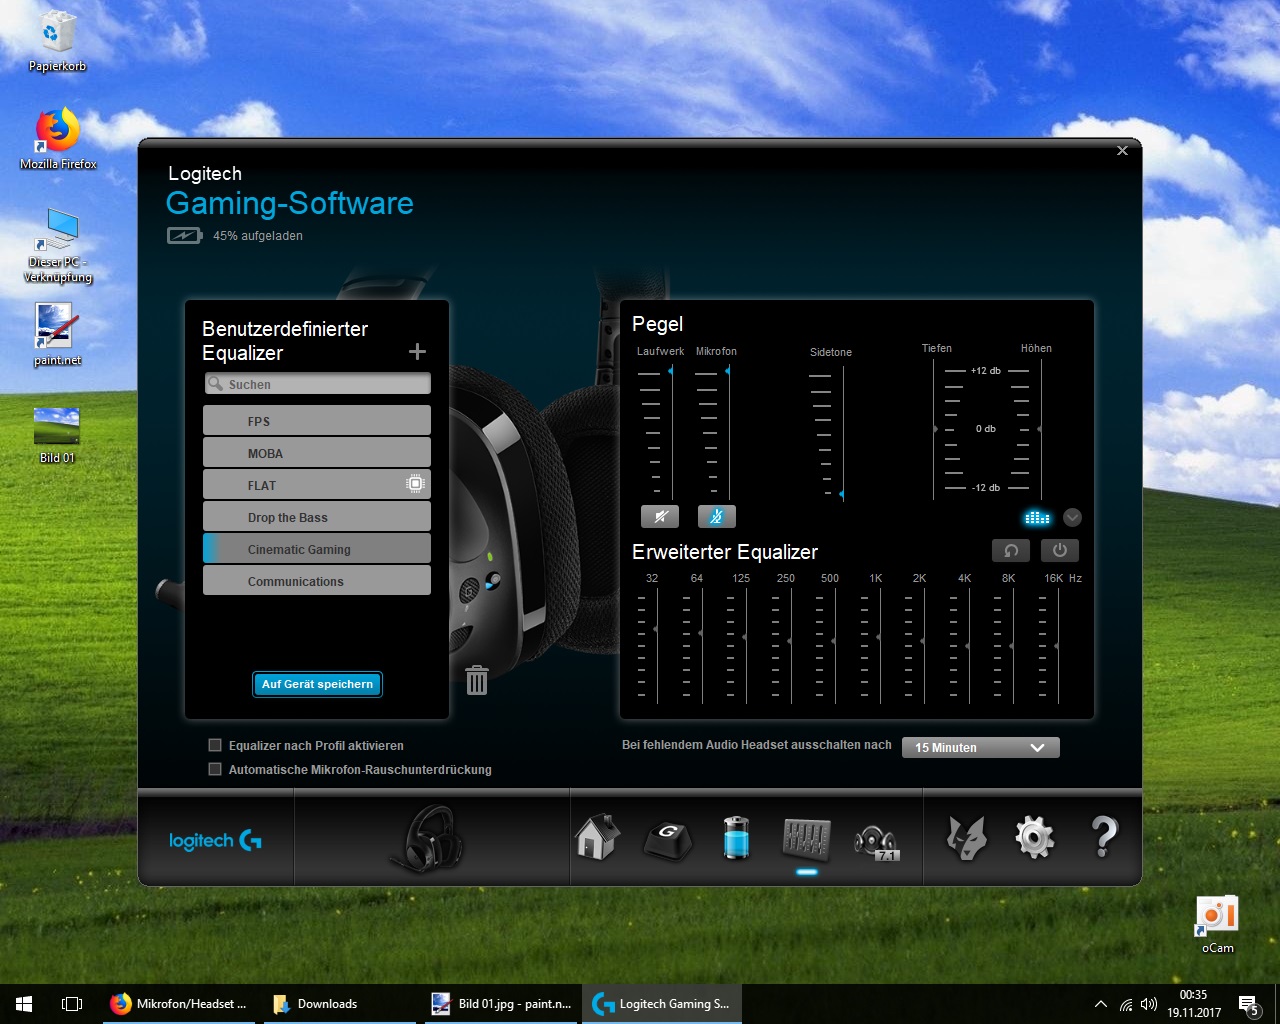Select paint.net desktop icon
Image resolution: width=1280 pixels, height=1024 pixels.
(x=57, y=335)
